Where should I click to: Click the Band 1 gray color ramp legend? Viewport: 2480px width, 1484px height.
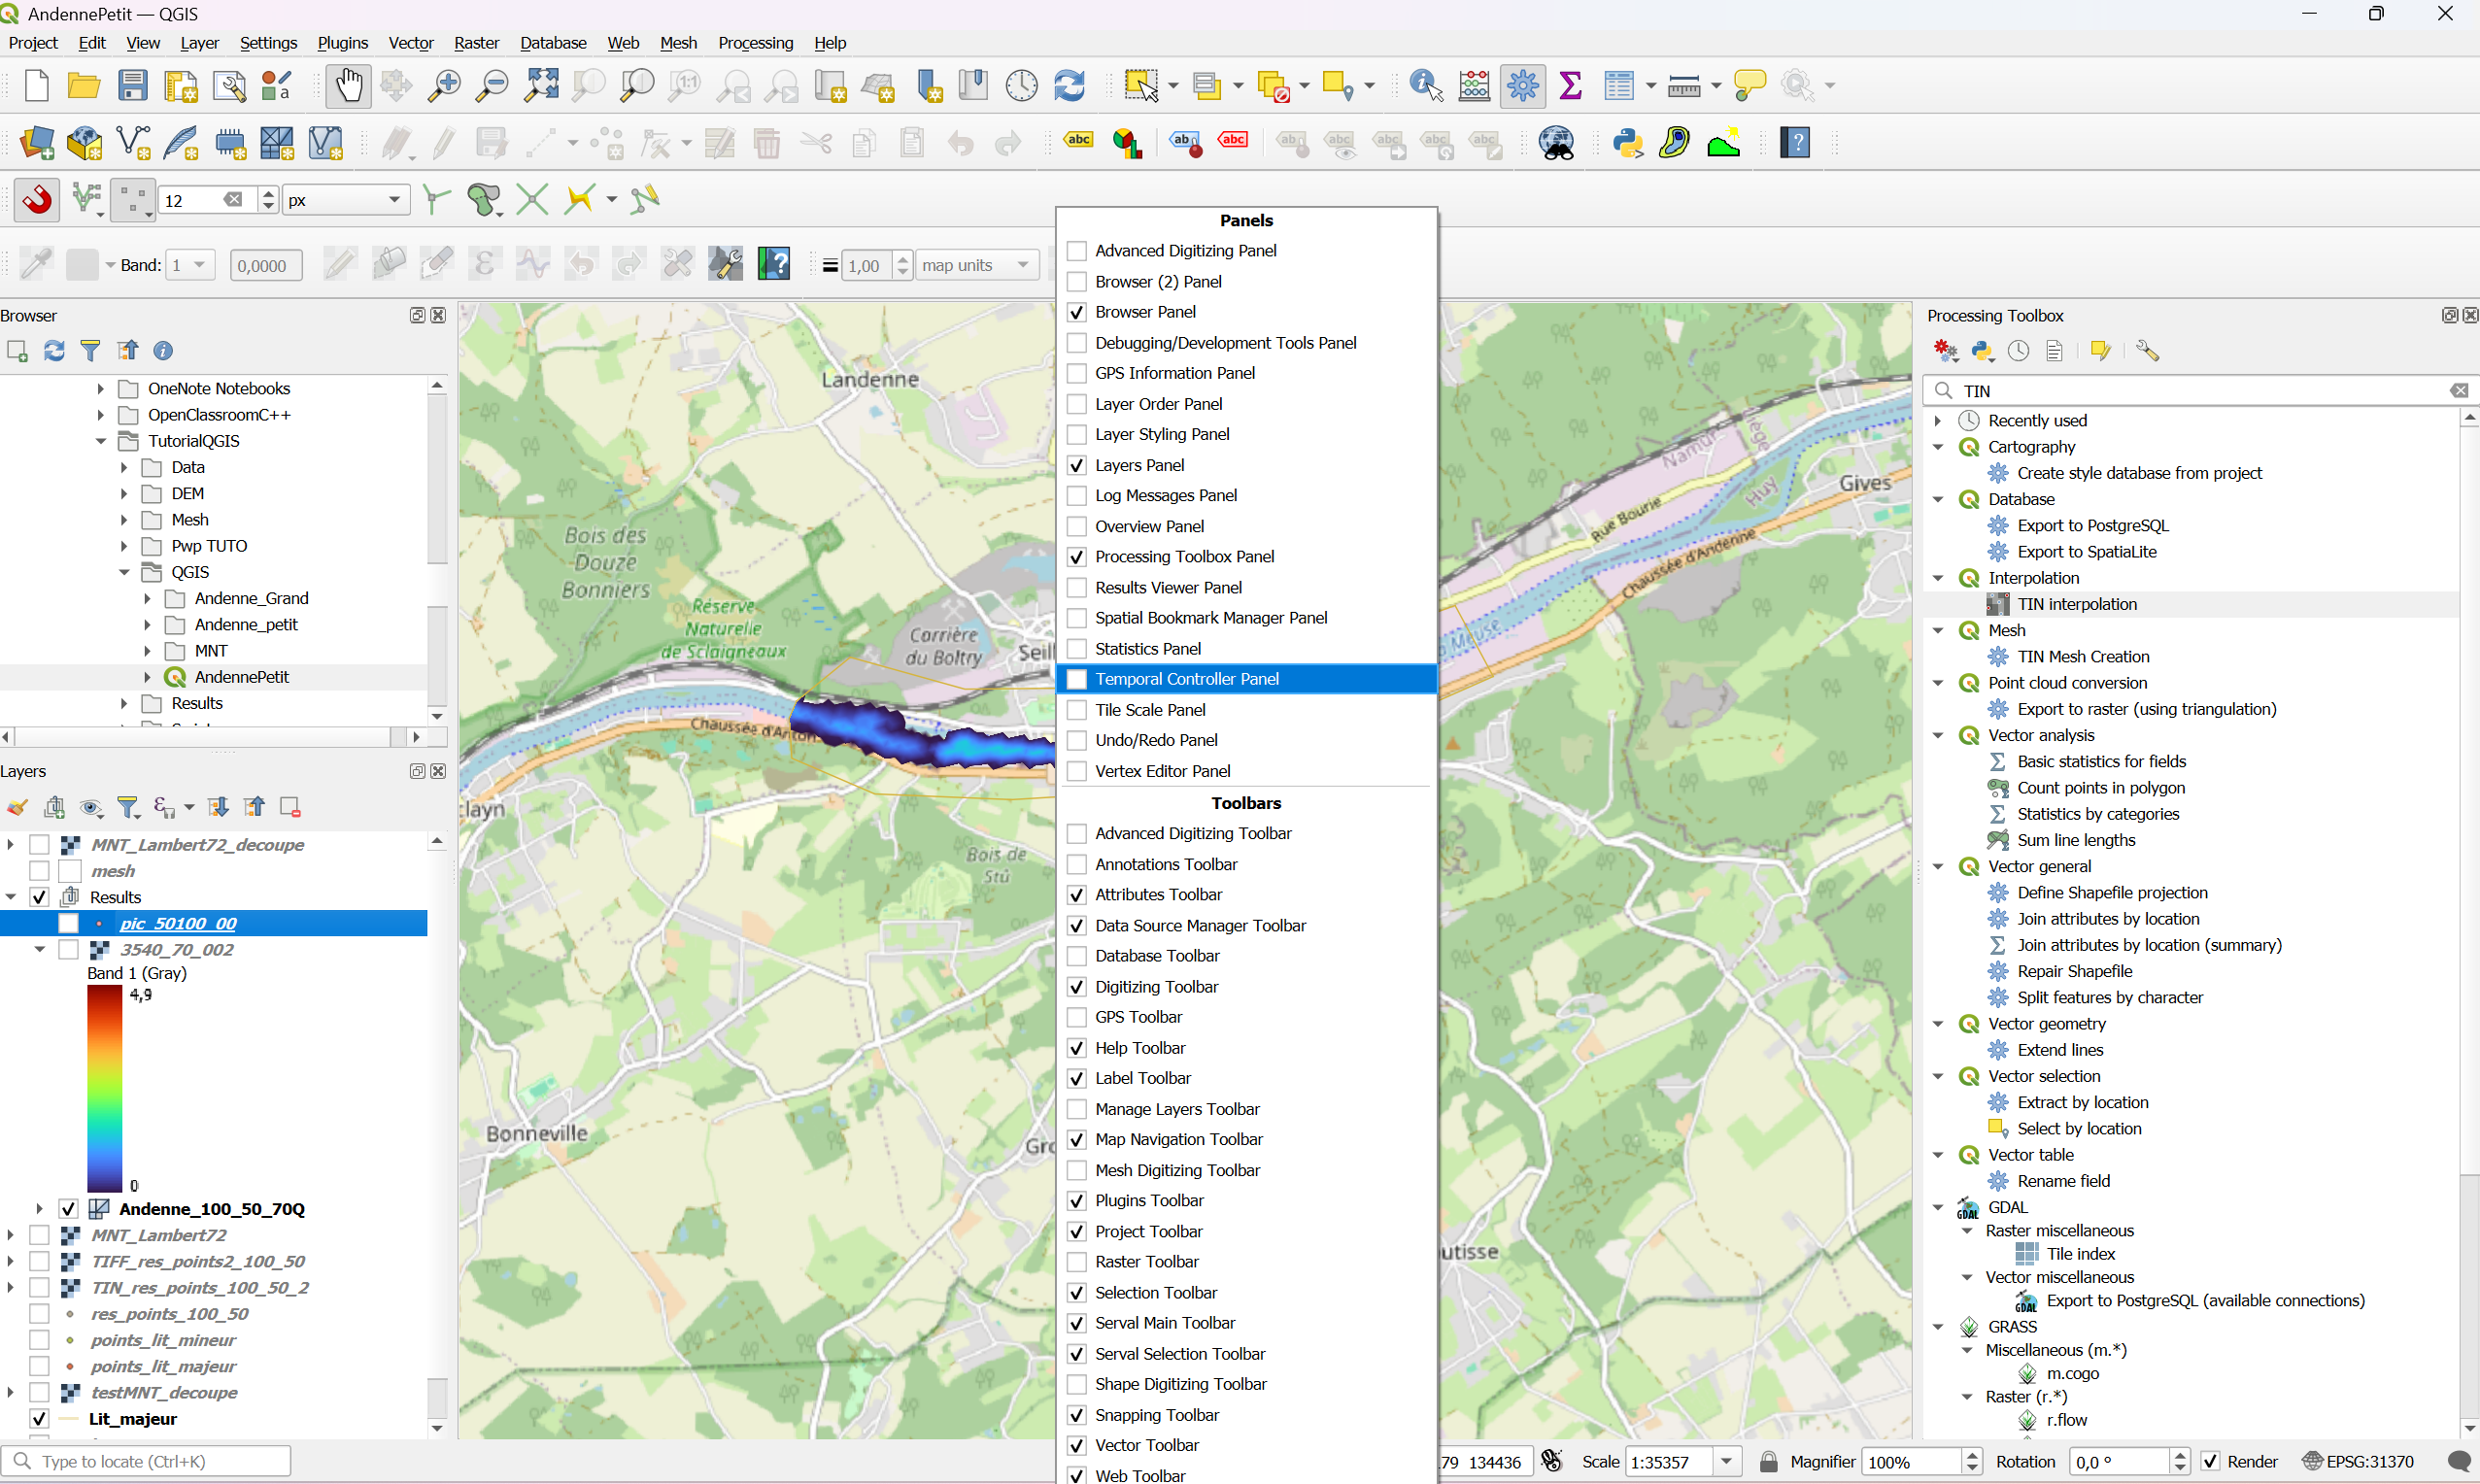104,1089
